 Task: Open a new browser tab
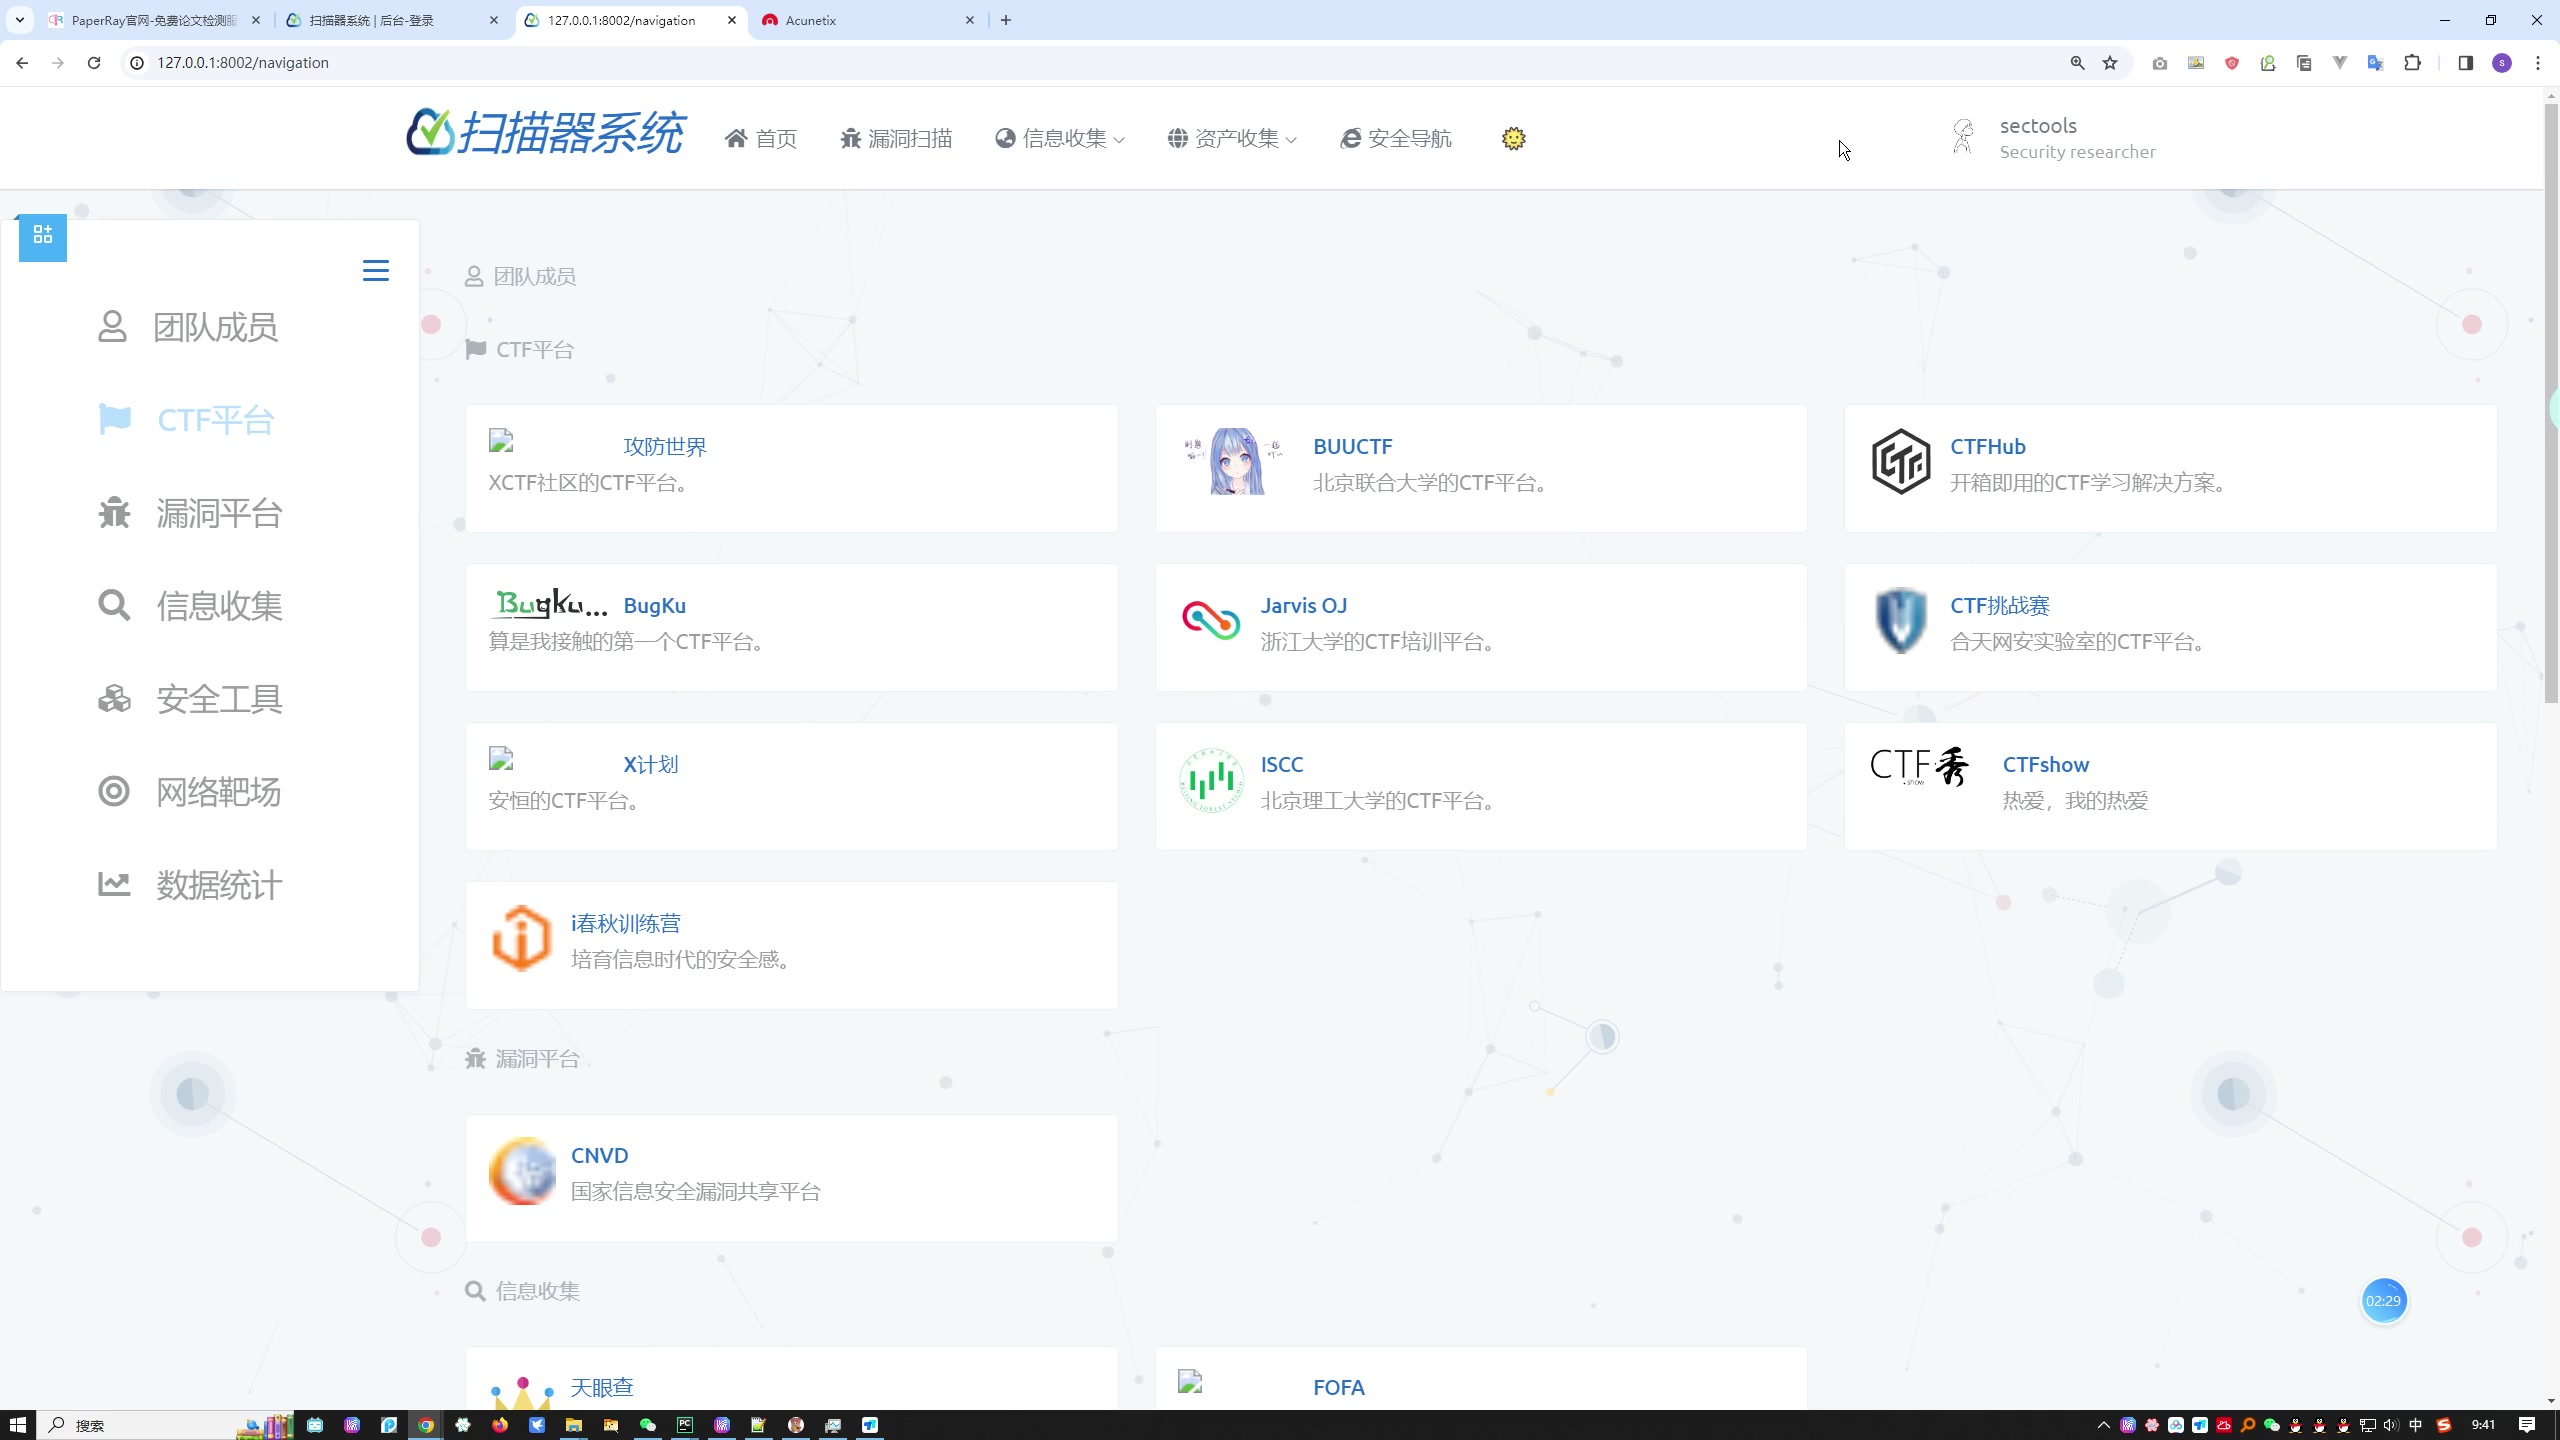pyautogui.click(x=1006, y=20)
